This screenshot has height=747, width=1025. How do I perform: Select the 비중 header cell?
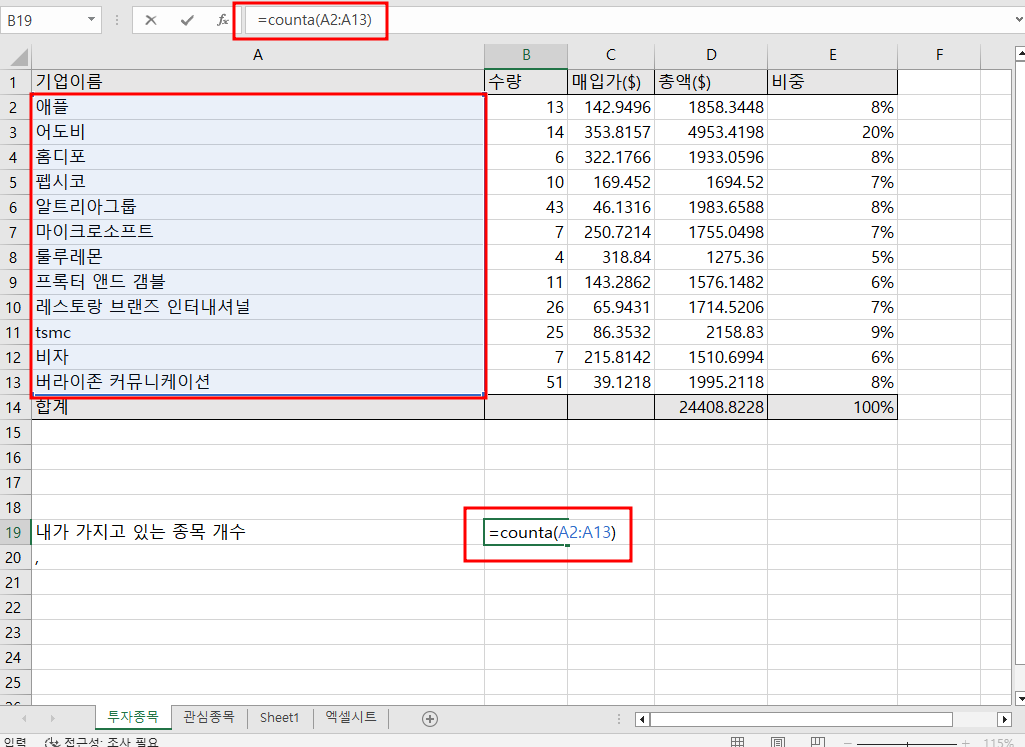click(x=832, y=82)
